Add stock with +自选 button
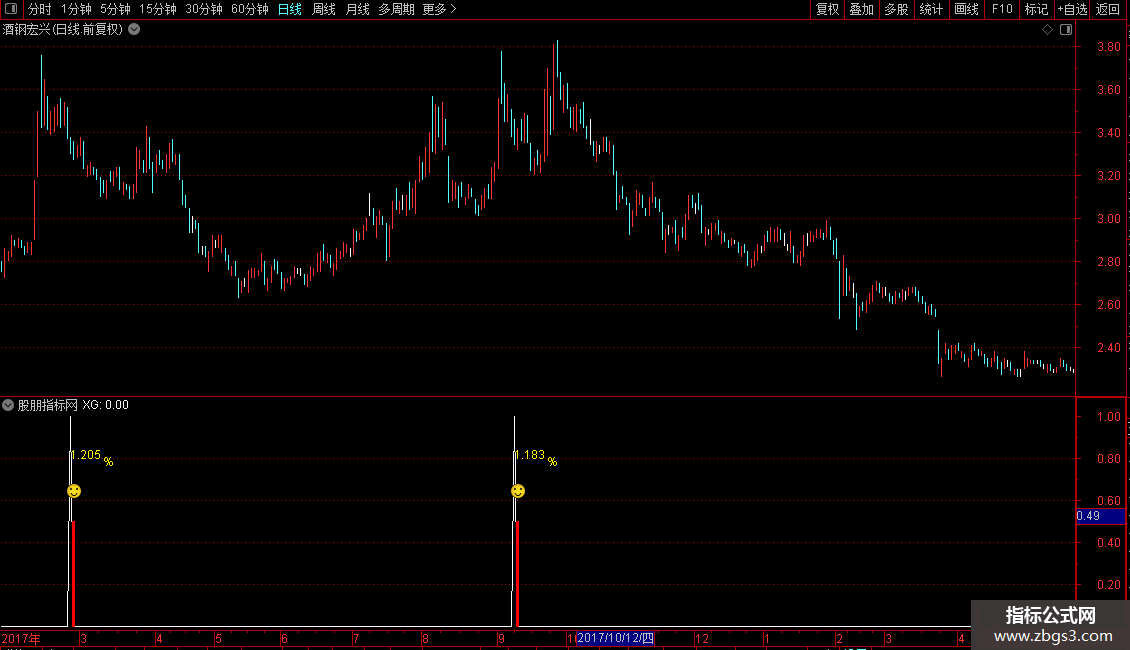Screen dimensions: 1130x650 (1072, 9)
